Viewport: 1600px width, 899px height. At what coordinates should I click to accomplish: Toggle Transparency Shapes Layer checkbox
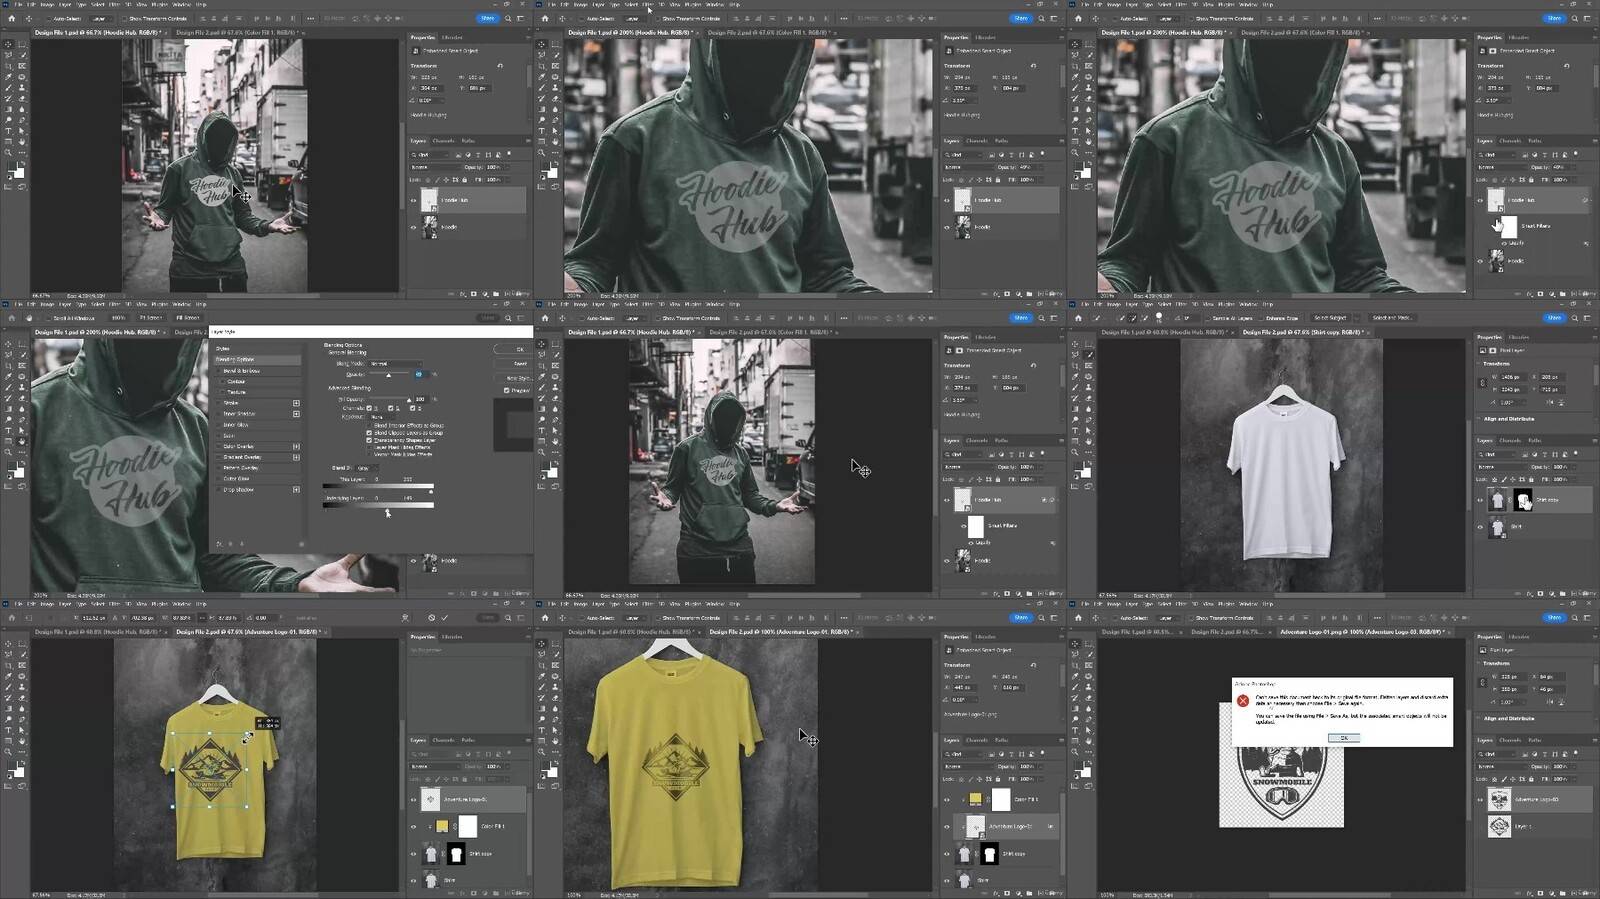tap(369, 440)
